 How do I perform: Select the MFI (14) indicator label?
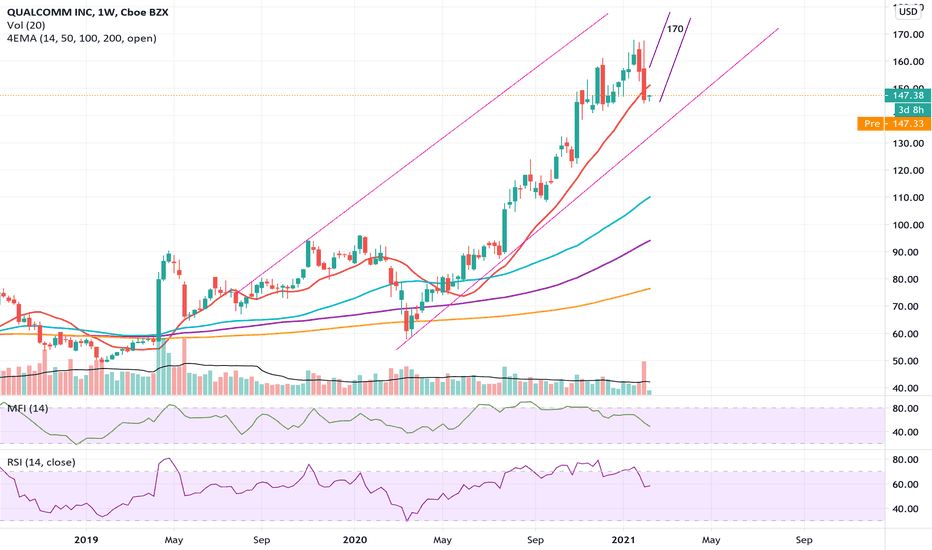[x=27, y=408]
